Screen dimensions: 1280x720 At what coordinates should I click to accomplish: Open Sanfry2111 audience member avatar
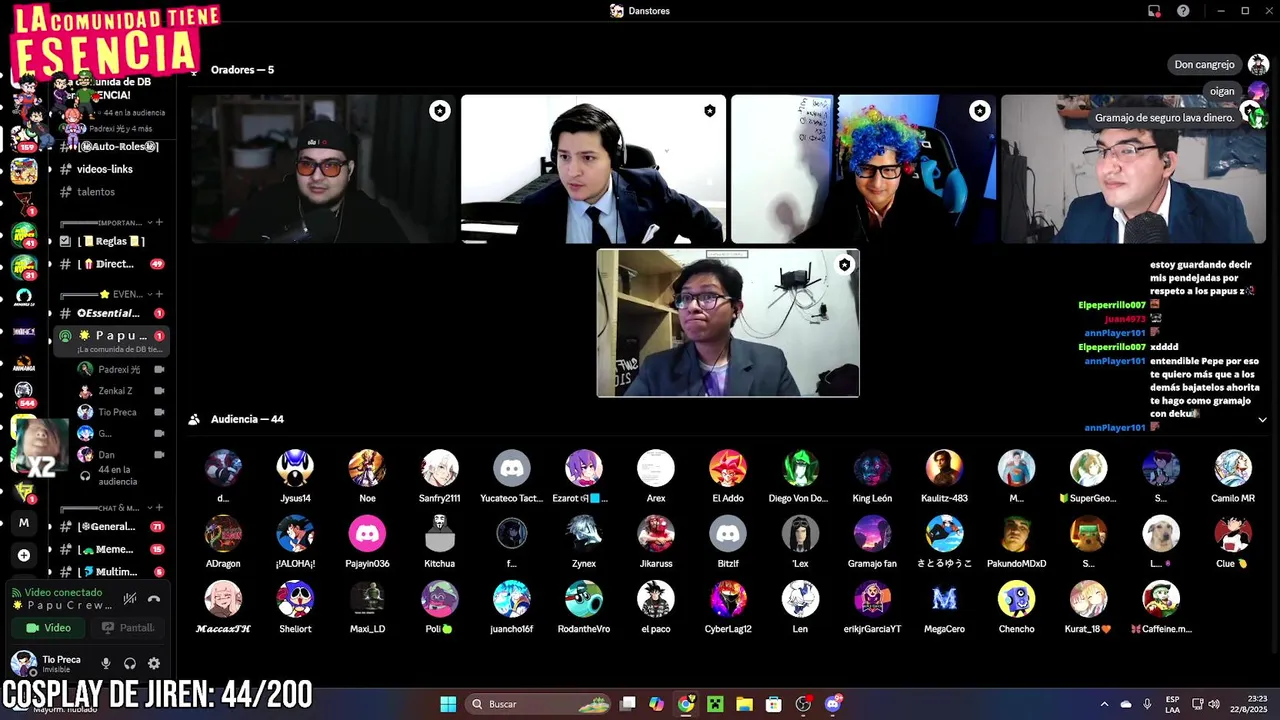point(439,468)
